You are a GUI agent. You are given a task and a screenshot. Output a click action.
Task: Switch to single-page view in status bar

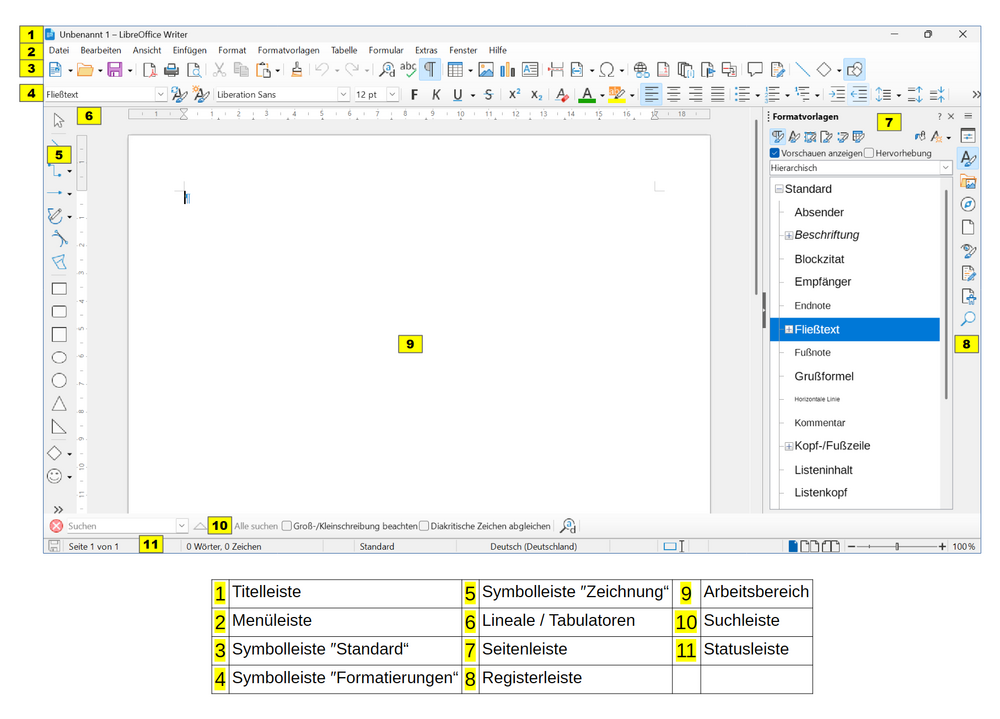click(793, 546)
